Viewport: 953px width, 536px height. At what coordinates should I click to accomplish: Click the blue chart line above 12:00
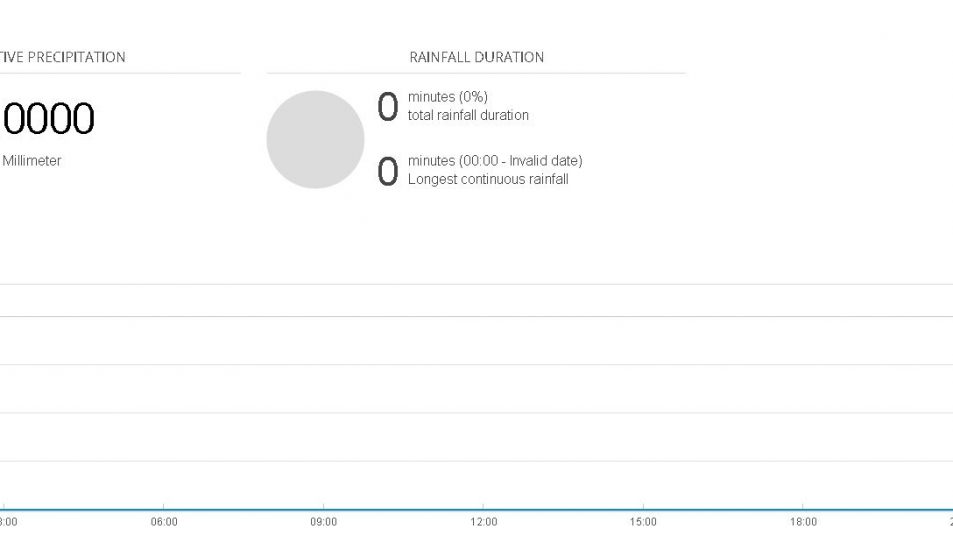coord(484,509)
